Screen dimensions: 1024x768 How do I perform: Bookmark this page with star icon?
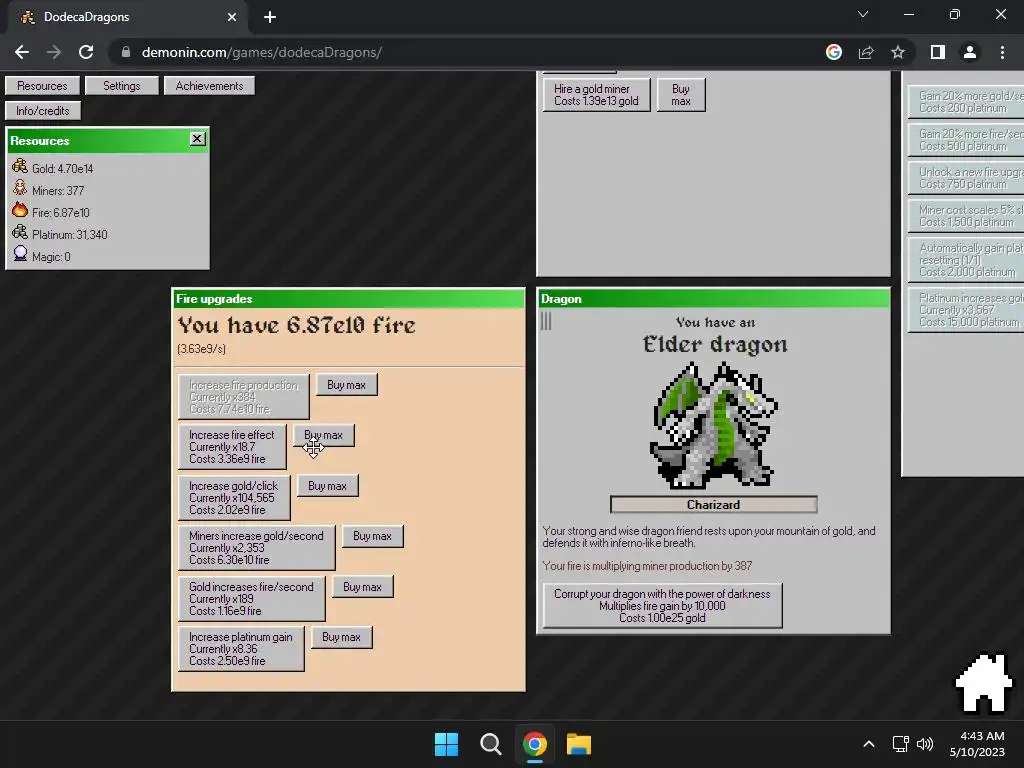click(x=898, y=52)
